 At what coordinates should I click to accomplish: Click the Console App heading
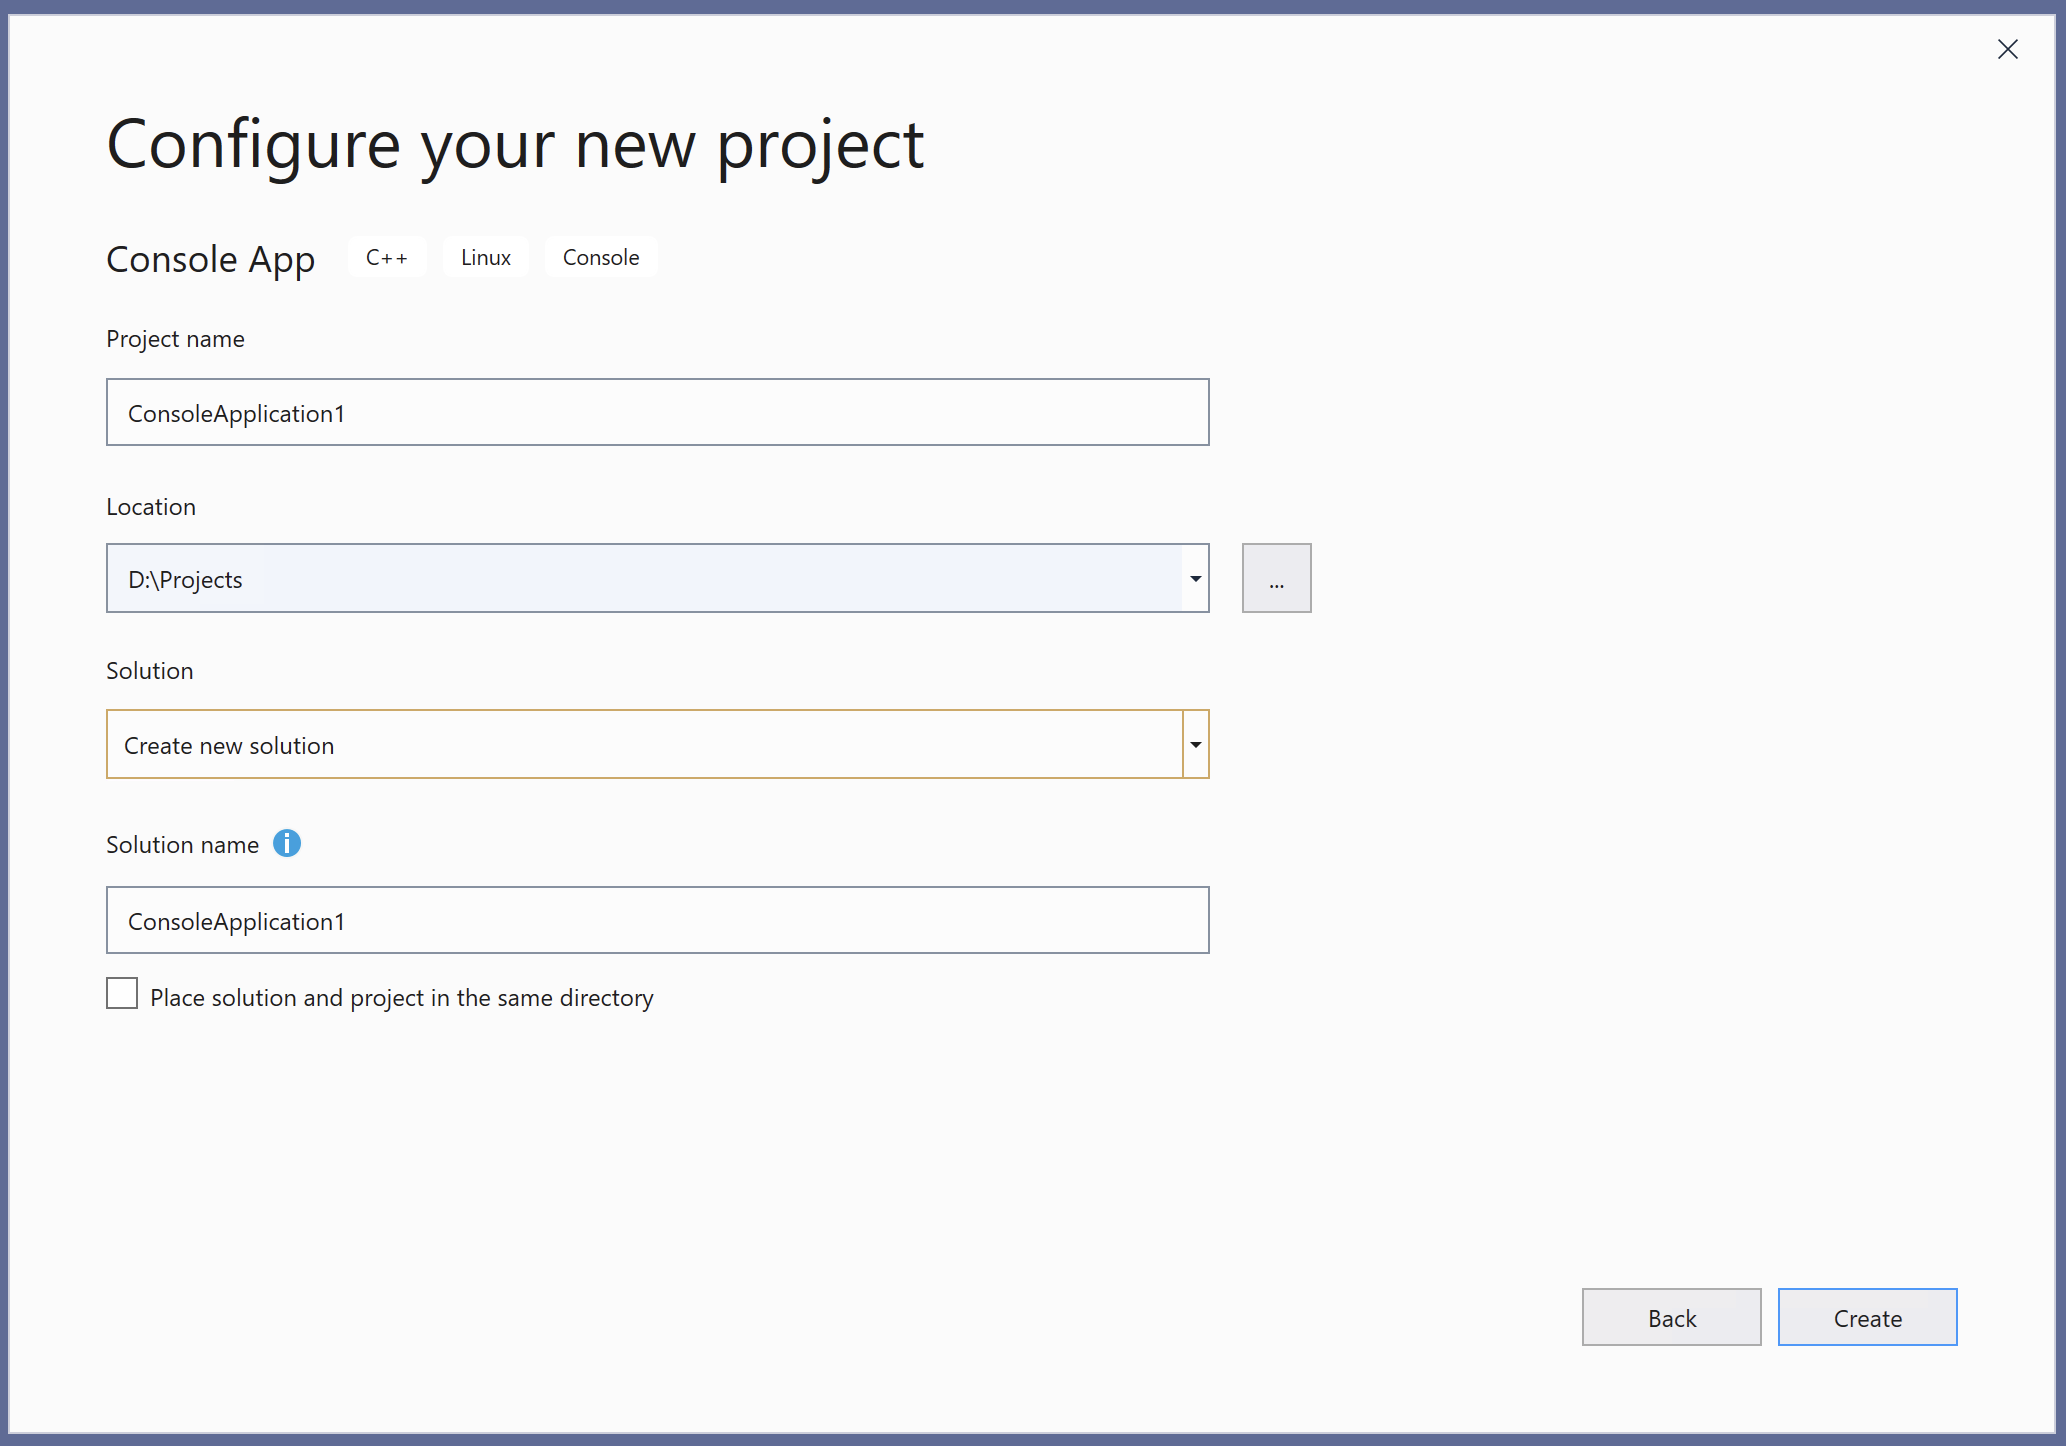pyautogui.click(x=210, y=258)
